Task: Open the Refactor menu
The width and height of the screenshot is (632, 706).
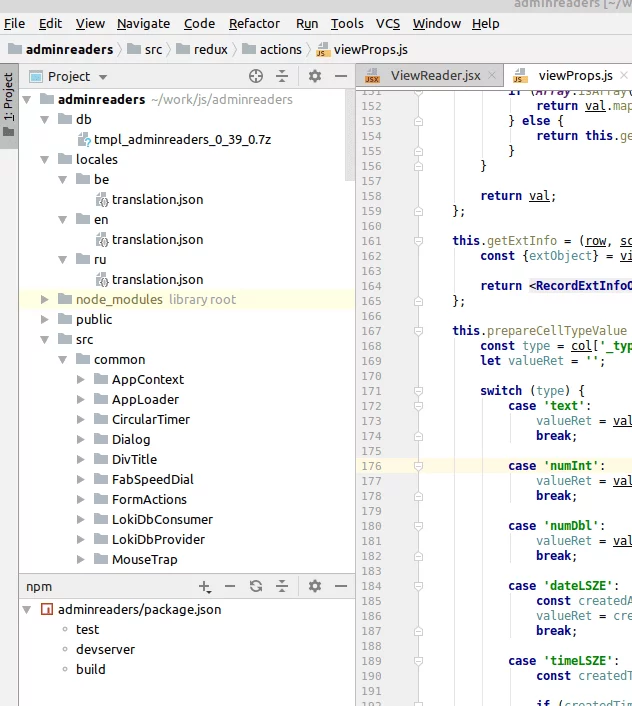Action: click(254, 23)
